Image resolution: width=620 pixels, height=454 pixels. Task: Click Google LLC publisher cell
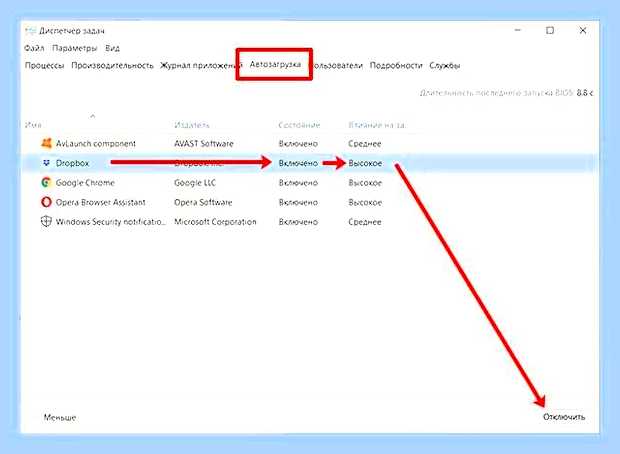click(195, 183)
